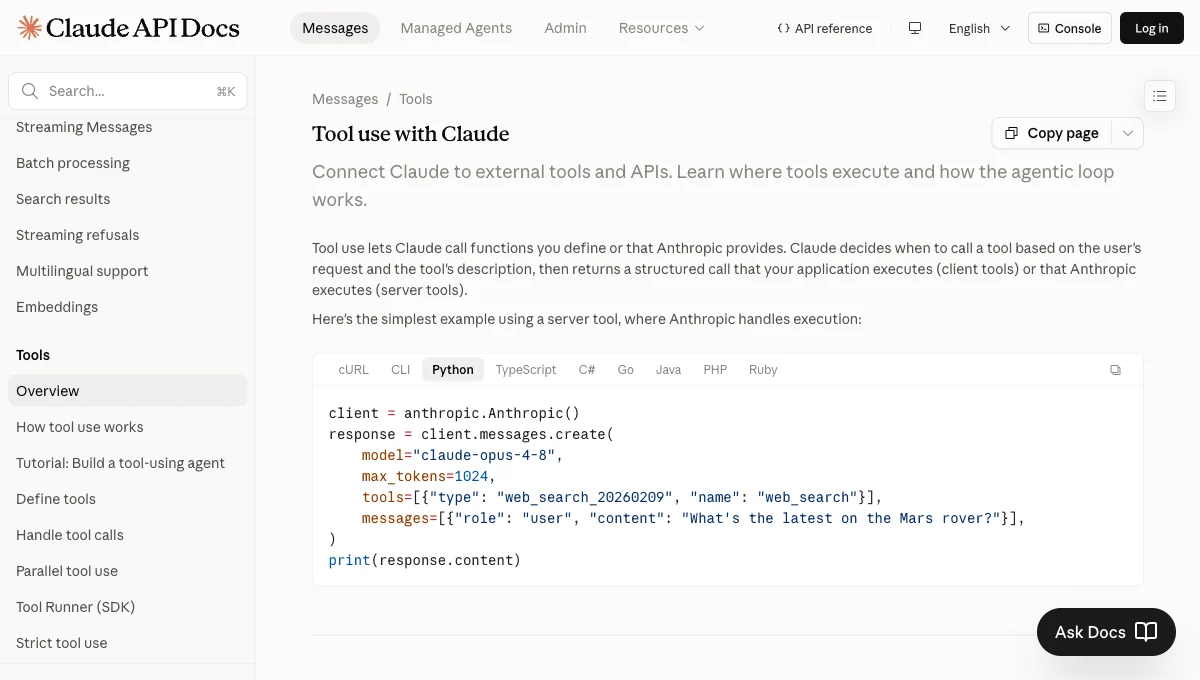This screenshot has height=680, width=1200.
Task: Toggle theme with the monitor icon
Action: (914, 28)
